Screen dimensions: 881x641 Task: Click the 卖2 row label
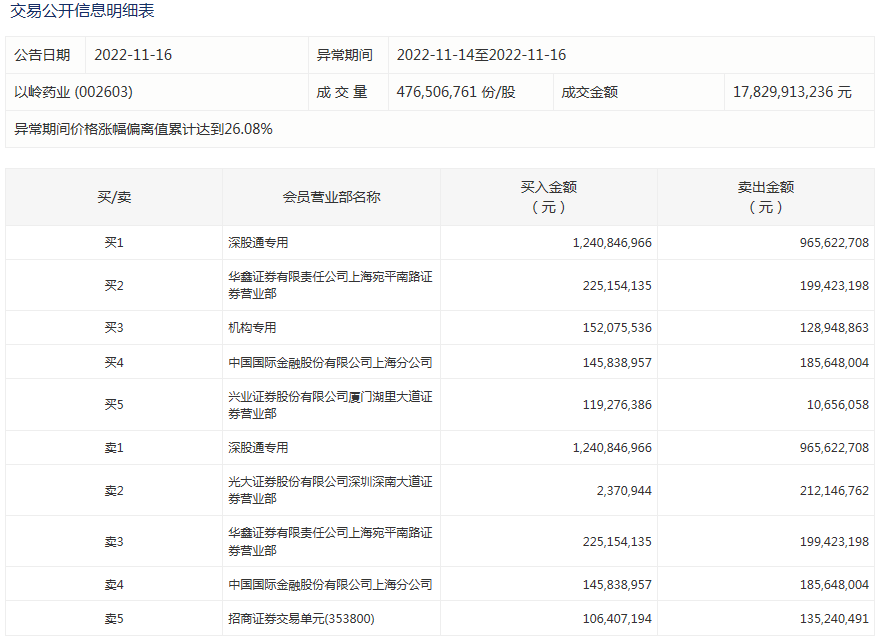114,490
